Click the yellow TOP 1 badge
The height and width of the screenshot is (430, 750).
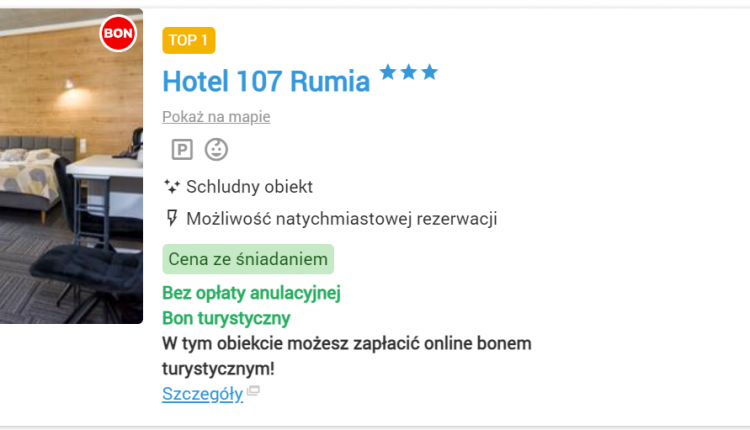pyautogui.click(x=189, y=41)
